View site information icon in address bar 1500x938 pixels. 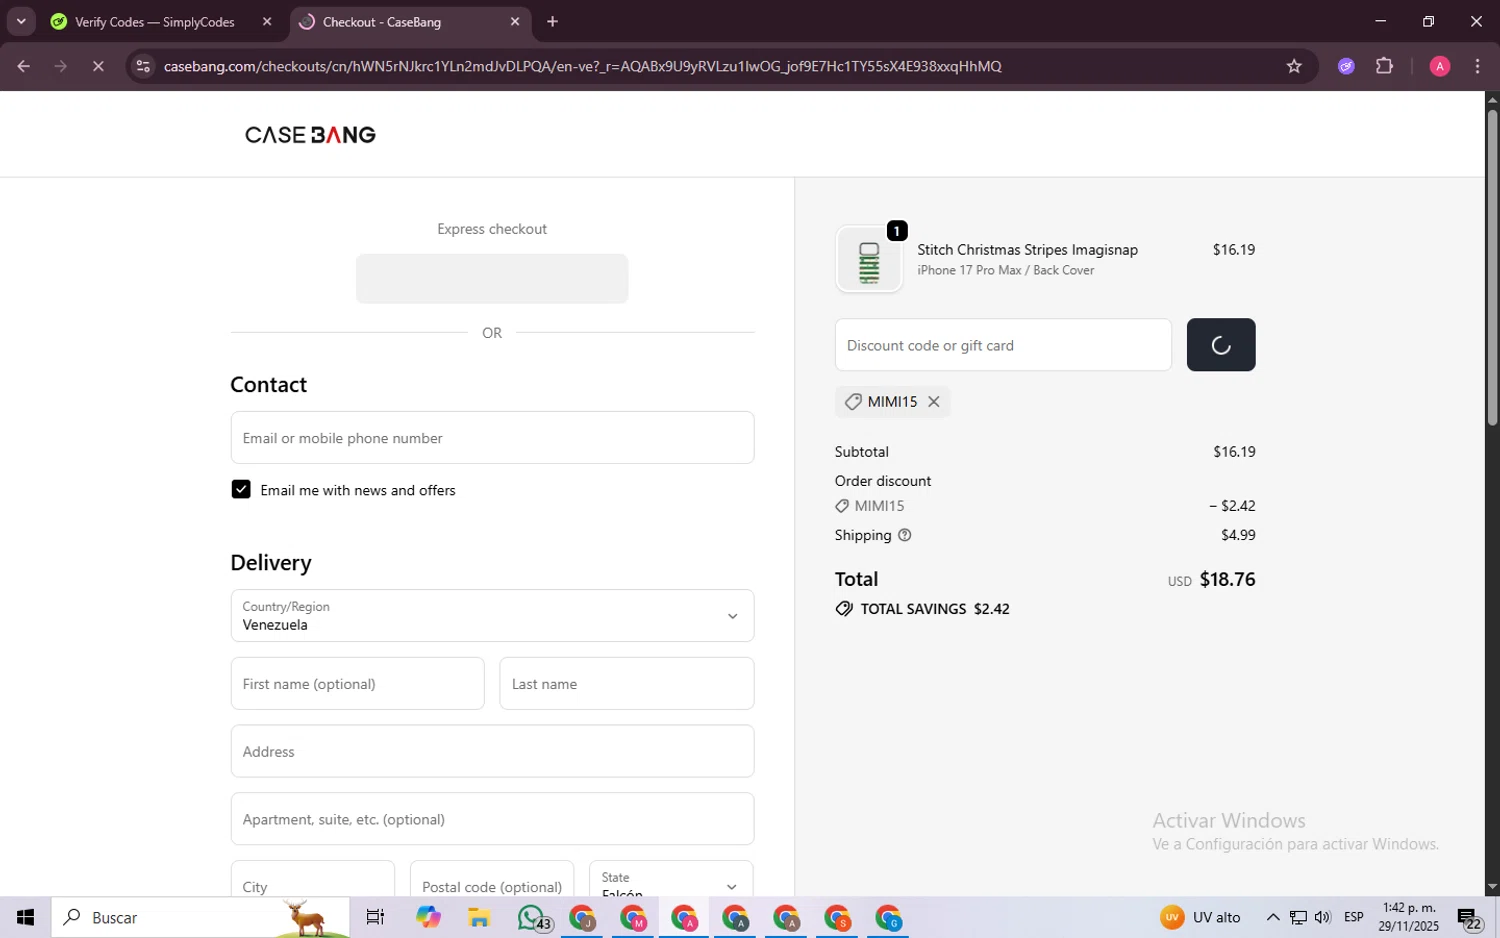(143, 67)
